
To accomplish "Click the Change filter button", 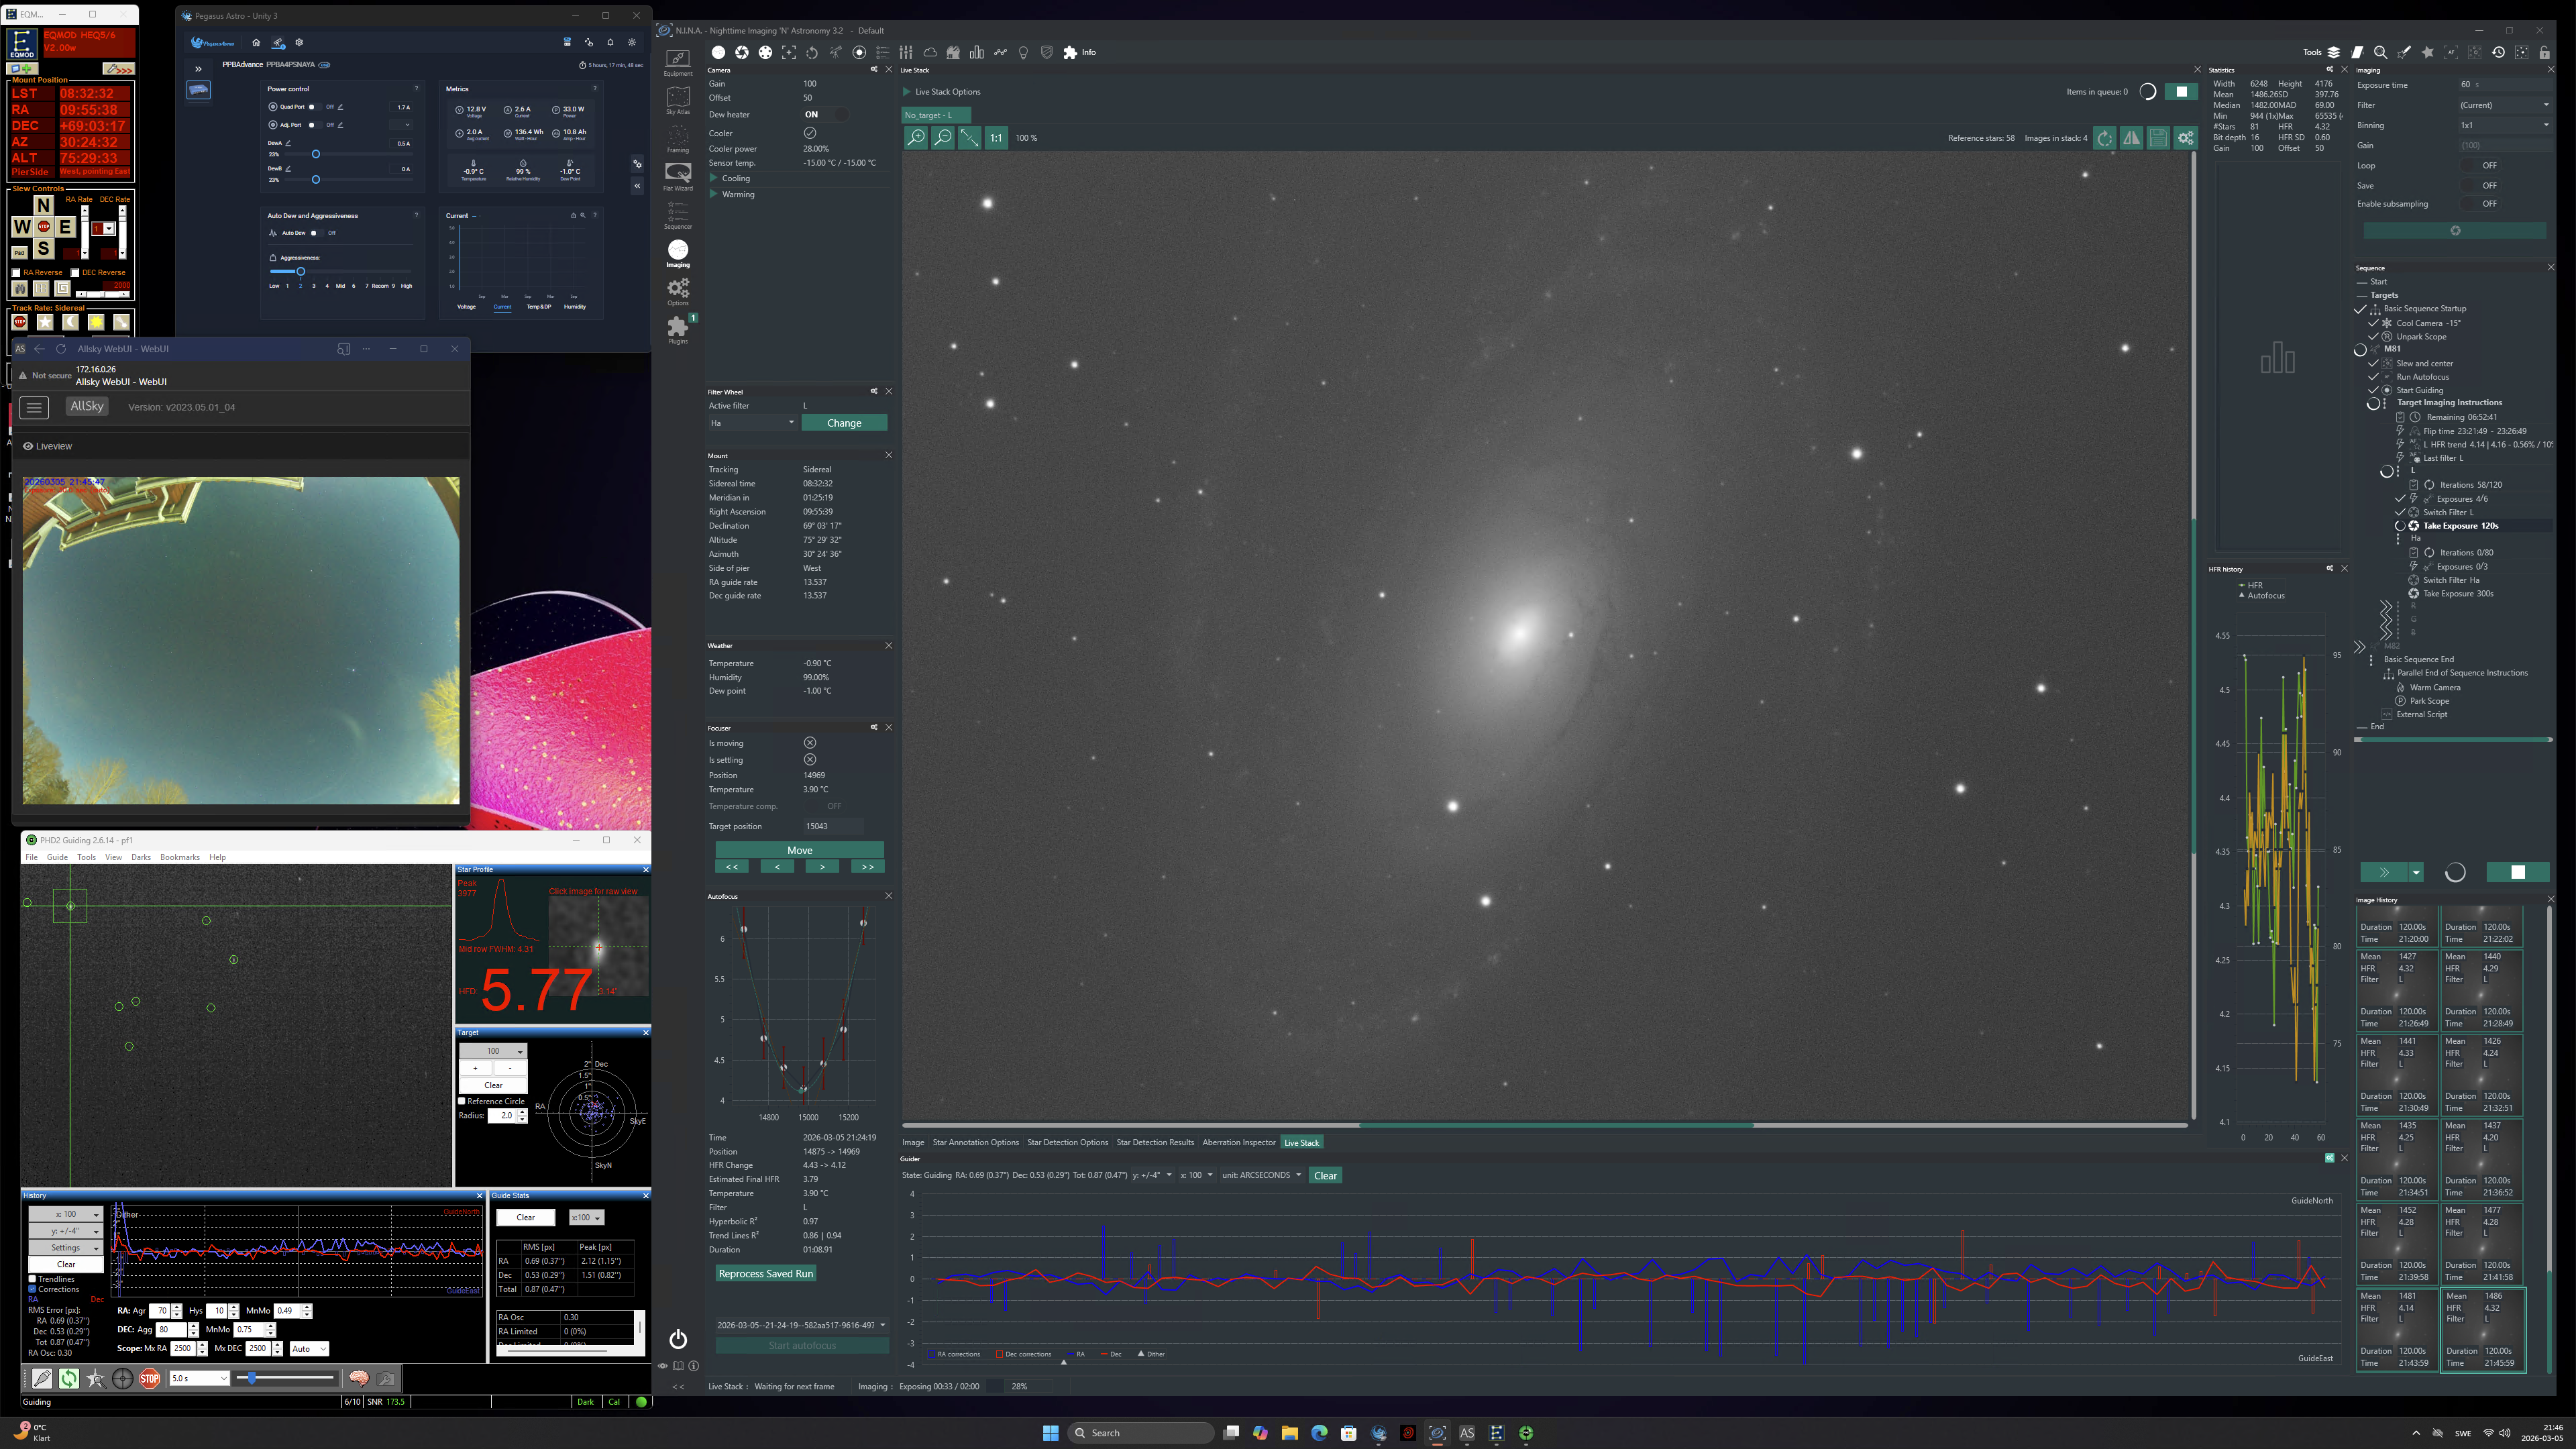I will coord(843,423).
